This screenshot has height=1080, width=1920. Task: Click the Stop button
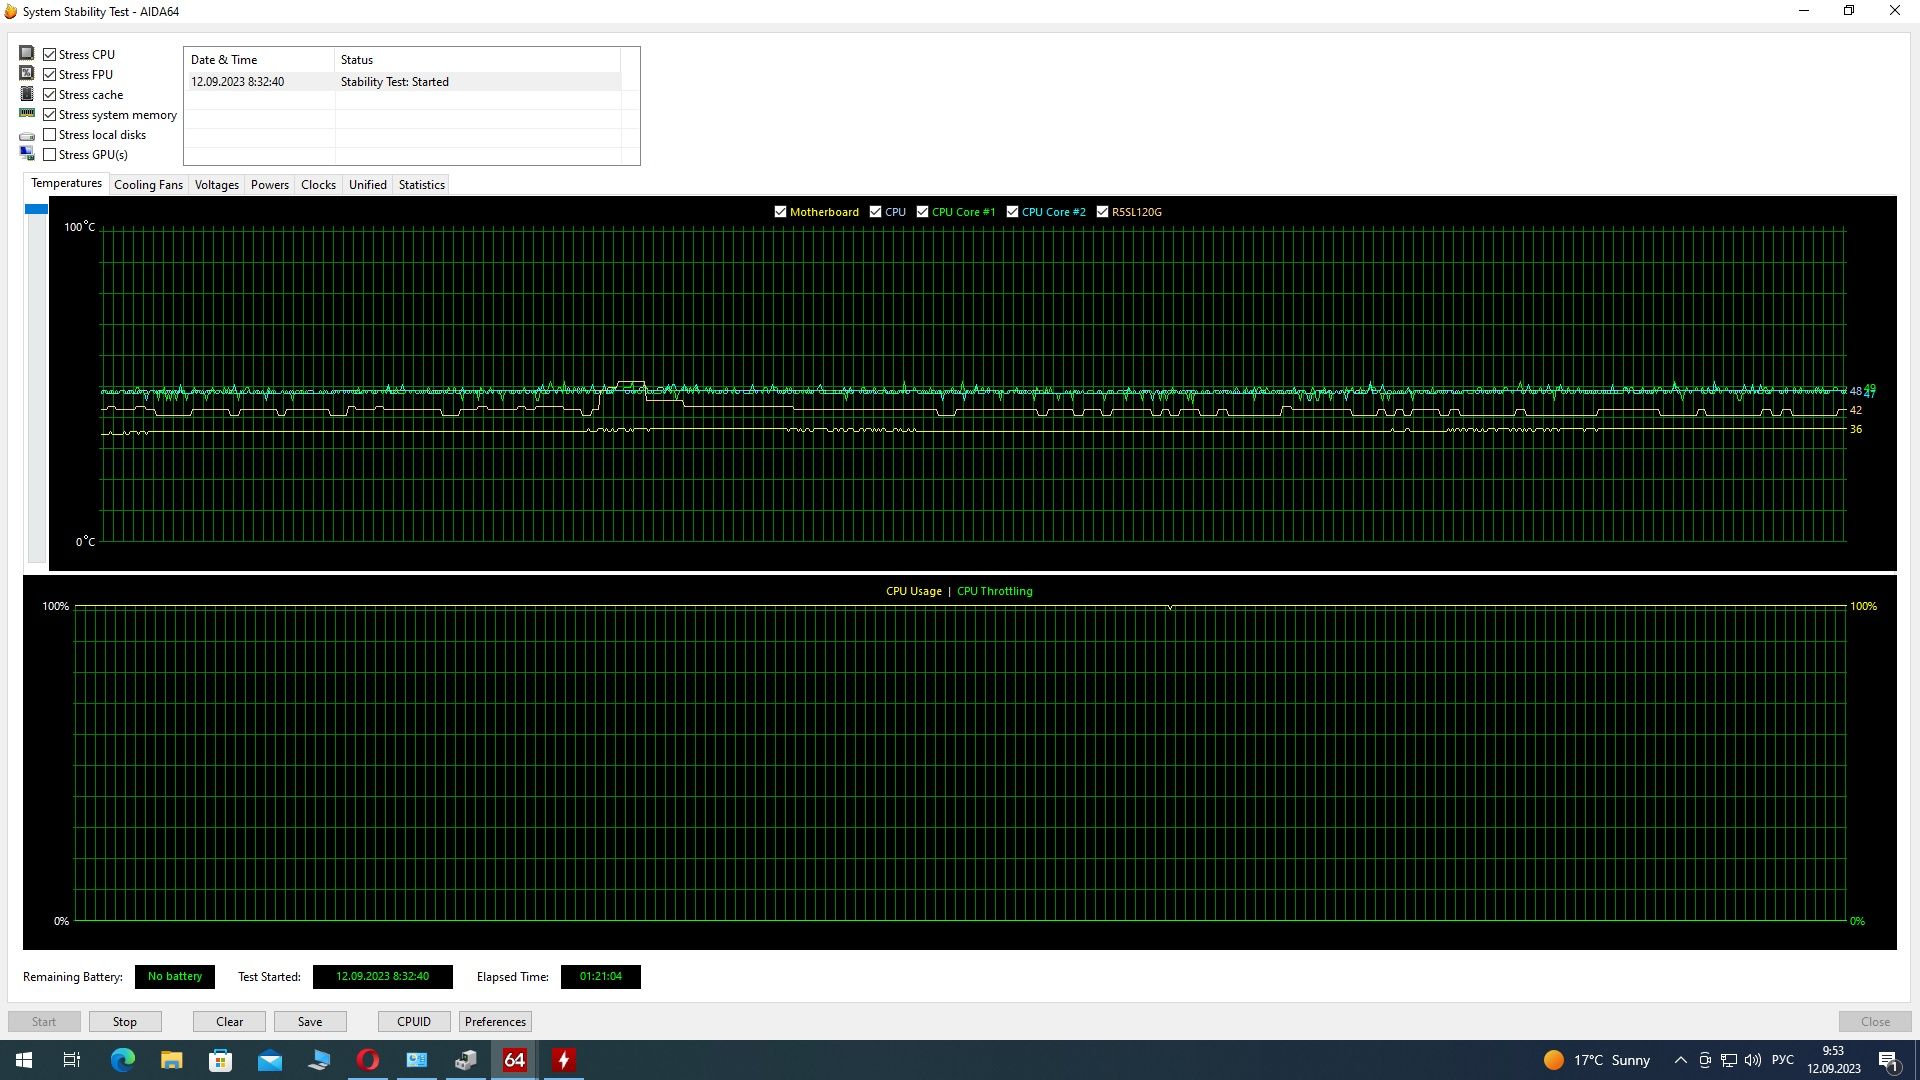pos(124,1021)
